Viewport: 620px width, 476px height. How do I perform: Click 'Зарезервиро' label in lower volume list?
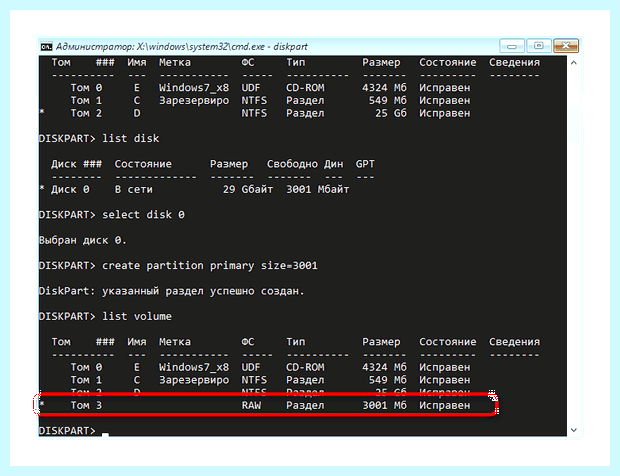[x=194, y=380]
